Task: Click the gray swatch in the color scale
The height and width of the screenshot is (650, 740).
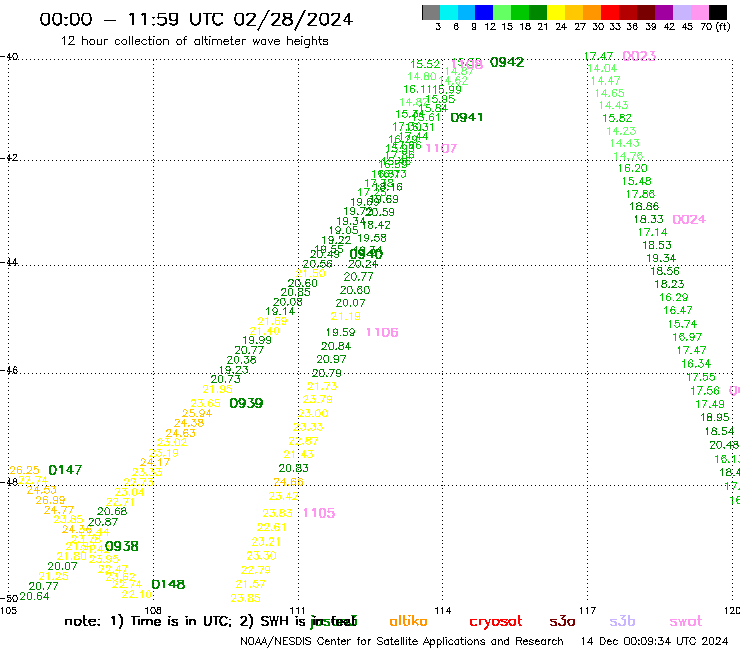Action: (431, 12)
